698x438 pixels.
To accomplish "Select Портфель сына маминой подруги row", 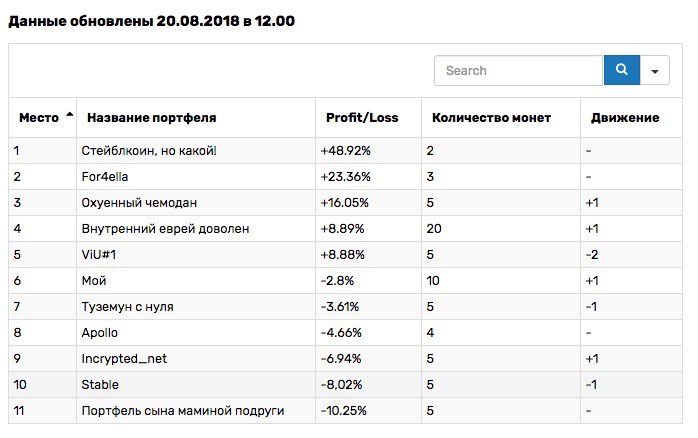I will pyautogui.click(x=345, y=410).
